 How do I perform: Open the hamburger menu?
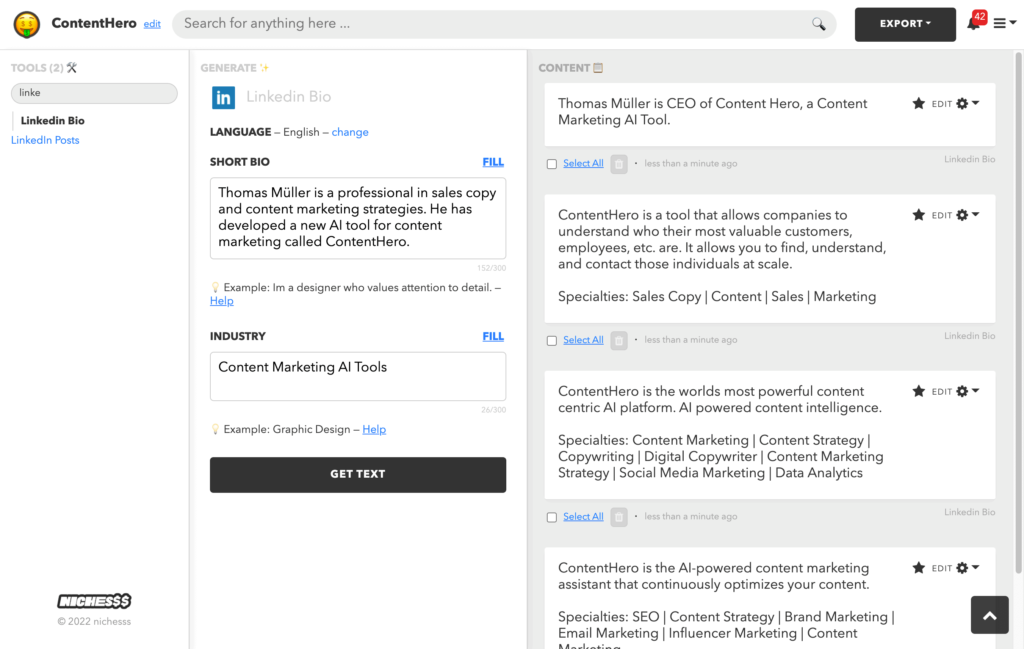(x=999, y=24)
